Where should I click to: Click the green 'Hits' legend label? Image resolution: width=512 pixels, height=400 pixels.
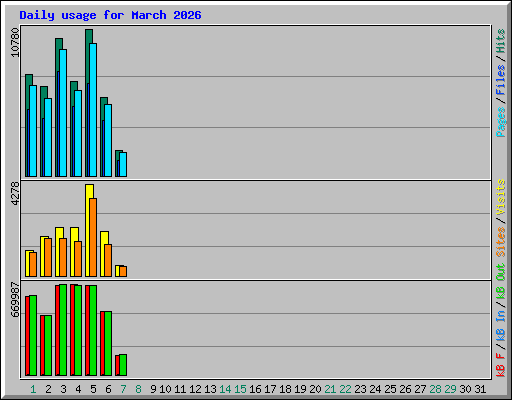500,41
